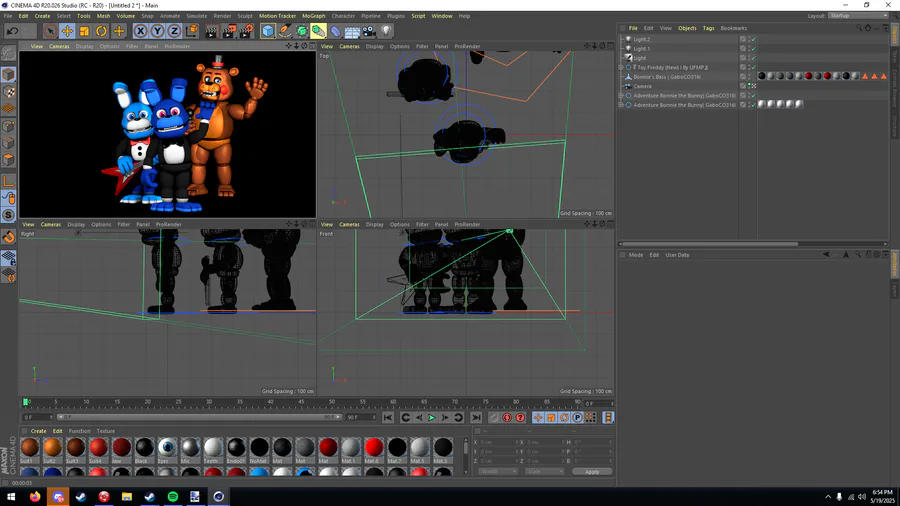
Task: Click the Camera object icon in toolbar
Action: click(369, 31)
